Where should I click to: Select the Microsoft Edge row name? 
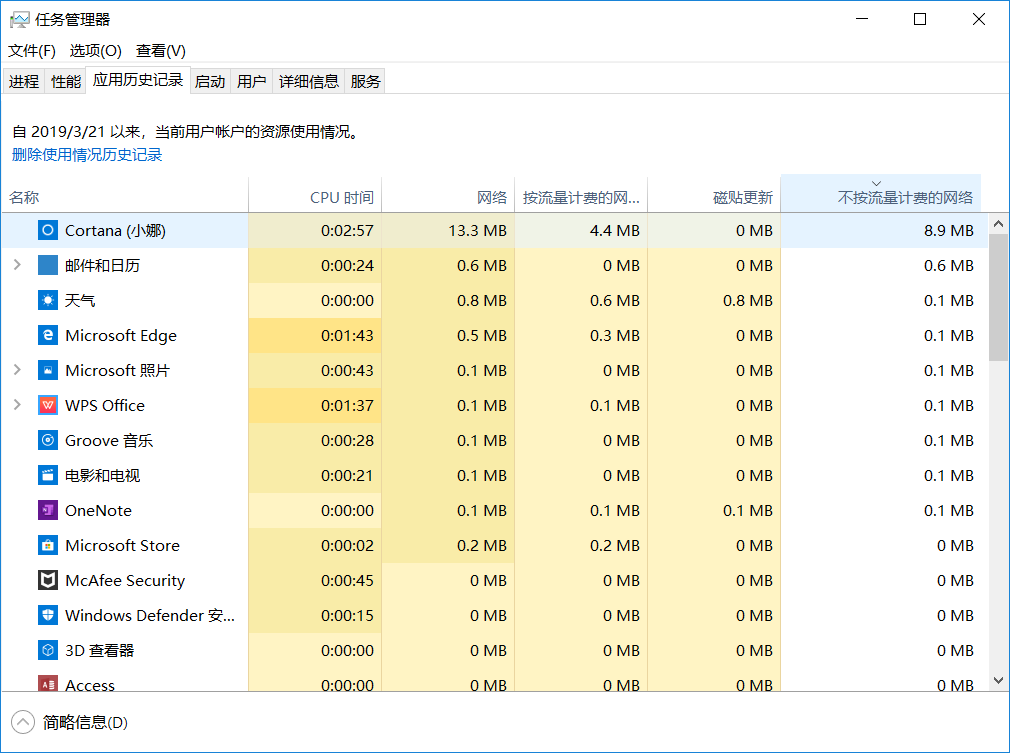[120, 336]
